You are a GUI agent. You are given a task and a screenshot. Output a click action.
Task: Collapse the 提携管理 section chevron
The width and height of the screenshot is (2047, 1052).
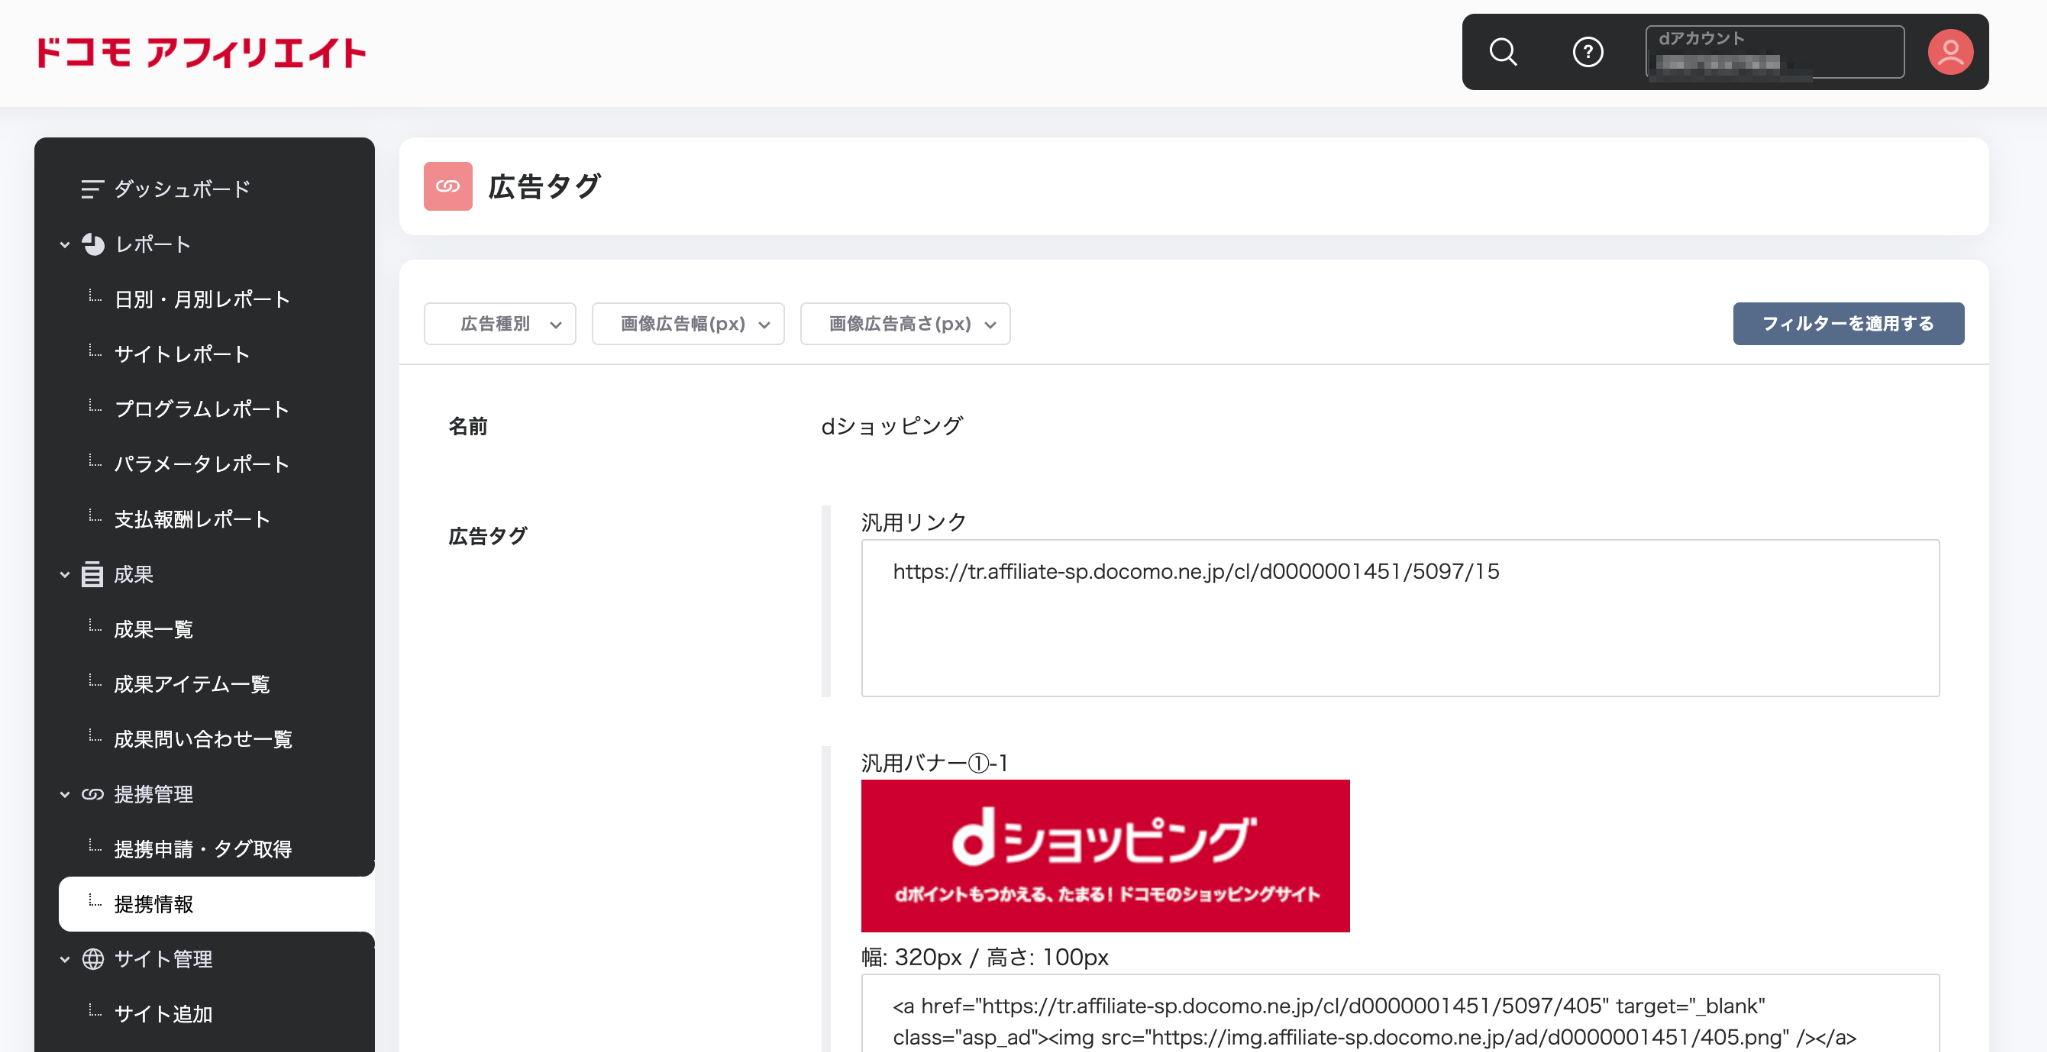(65, 794)
